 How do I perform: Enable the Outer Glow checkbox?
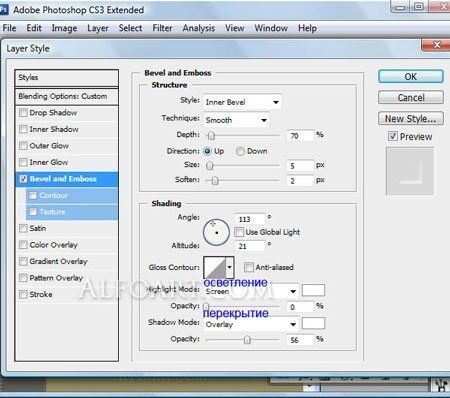point(23,146)
